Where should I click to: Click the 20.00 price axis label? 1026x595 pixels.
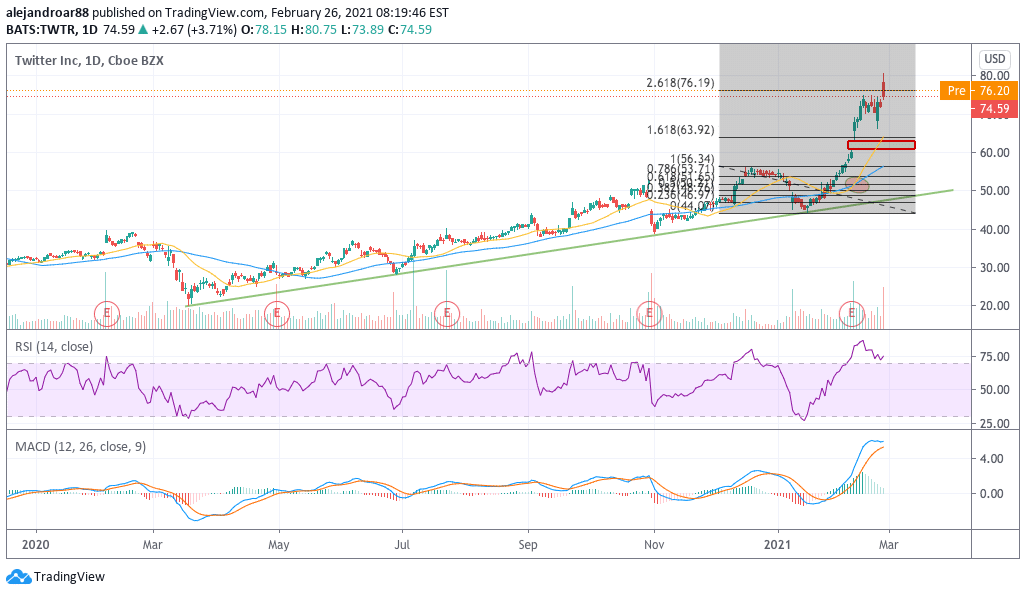(x=995, y=306)
